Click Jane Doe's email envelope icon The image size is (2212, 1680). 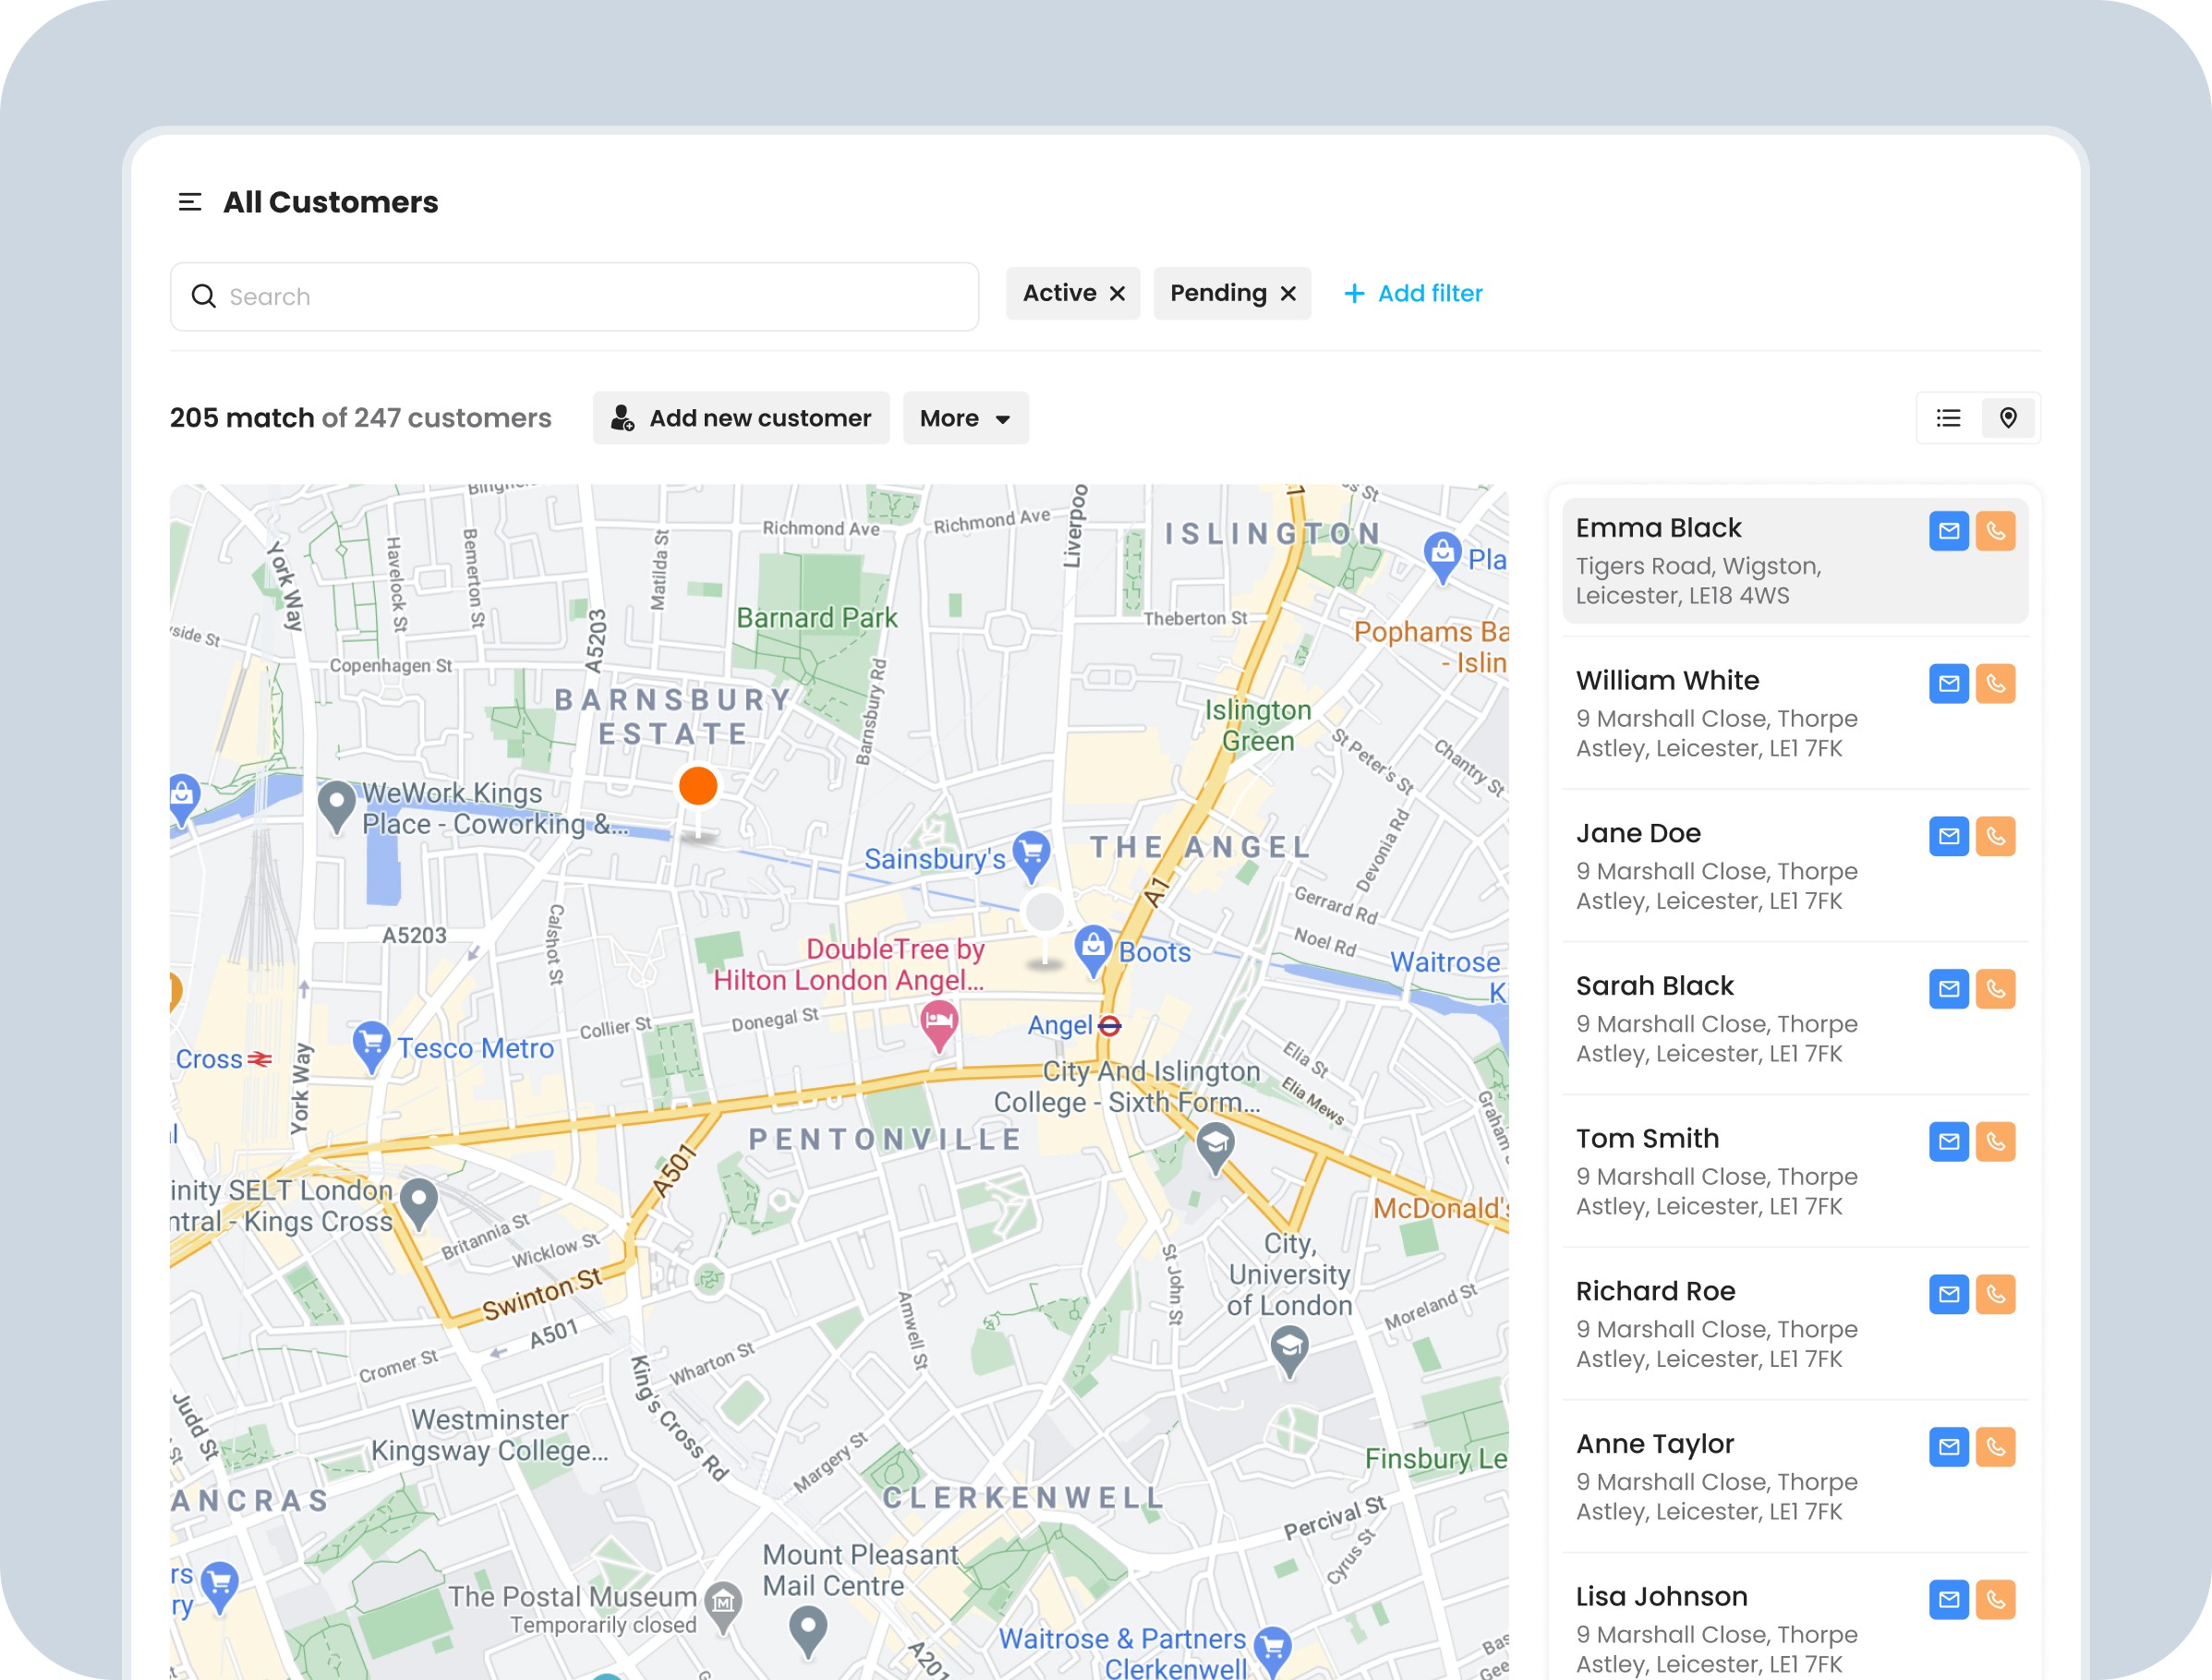tap(1948, 836)
